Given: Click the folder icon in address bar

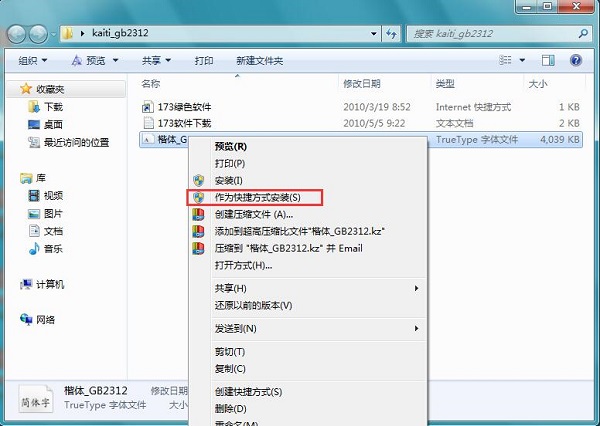Looking at the screenshot, I should 67,33.
